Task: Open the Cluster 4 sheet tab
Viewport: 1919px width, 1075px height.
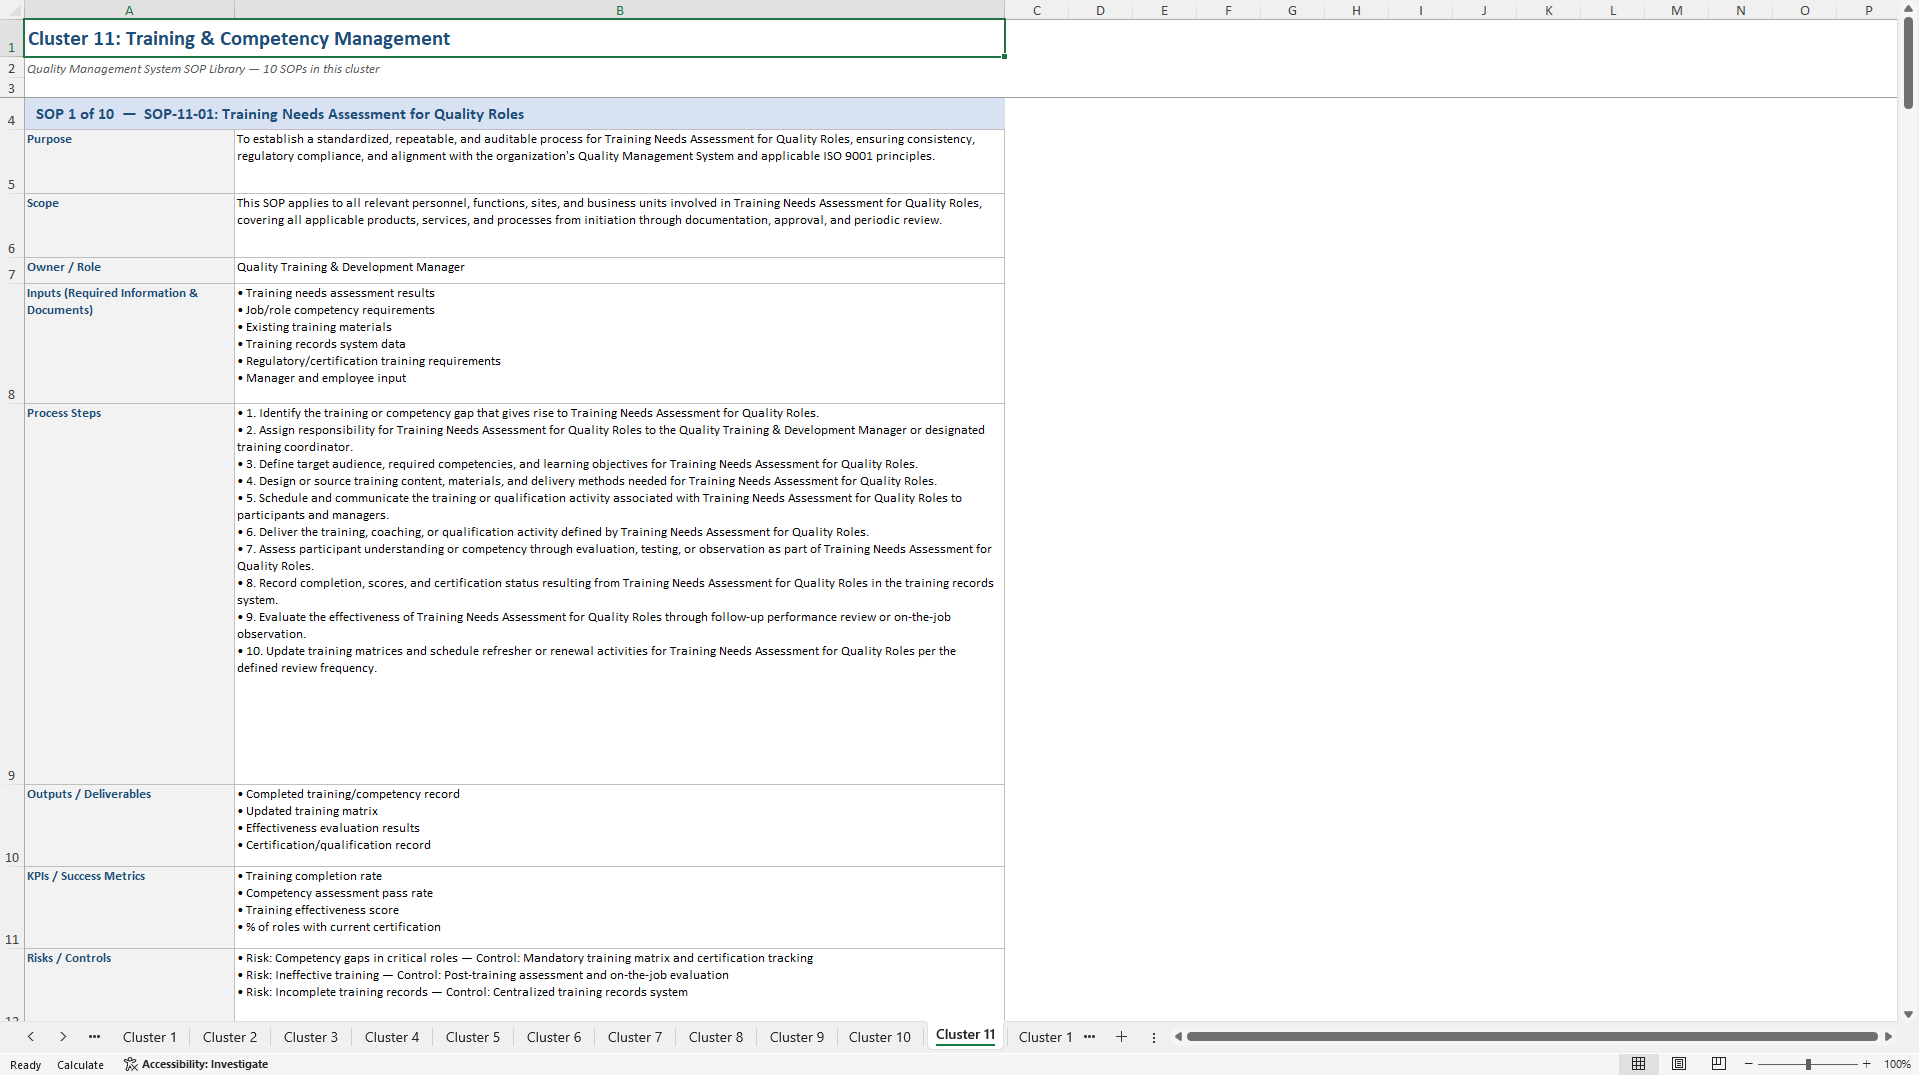Action: (392, 1037)
